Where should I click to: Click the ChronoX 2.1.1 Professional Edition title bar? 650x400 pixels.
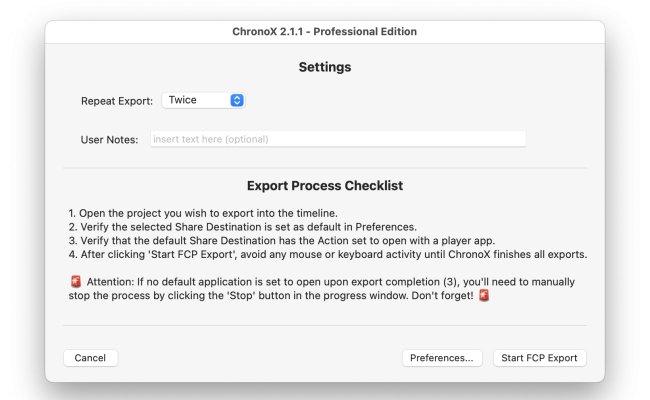pyautogui.click(x=325, y=32)
